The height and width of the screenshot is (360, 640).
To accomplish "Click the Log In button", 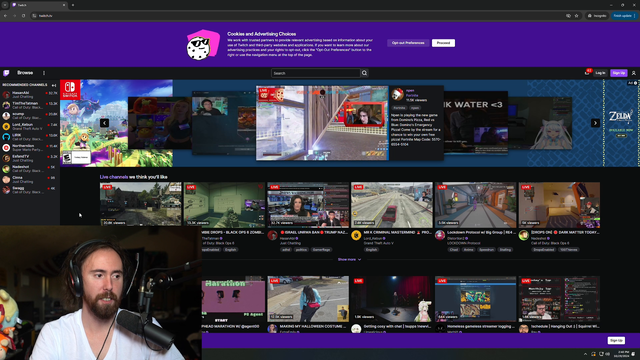I will tap(600, 73).
